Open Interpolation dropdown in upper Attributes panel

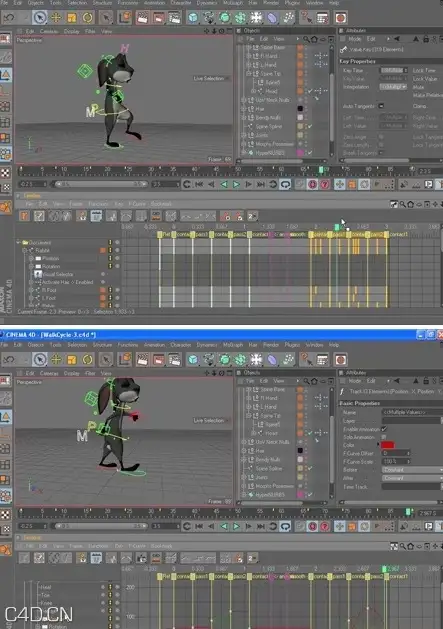click(394, 87)
